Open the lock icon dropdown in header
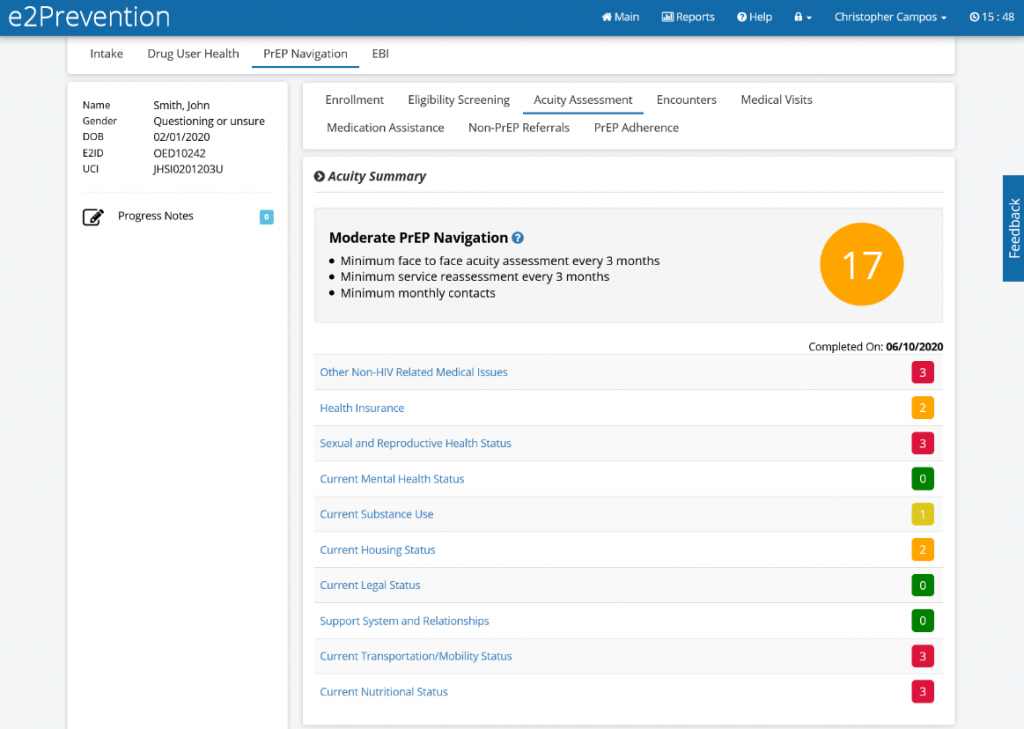1024x729 pixels. click(802, 17)
